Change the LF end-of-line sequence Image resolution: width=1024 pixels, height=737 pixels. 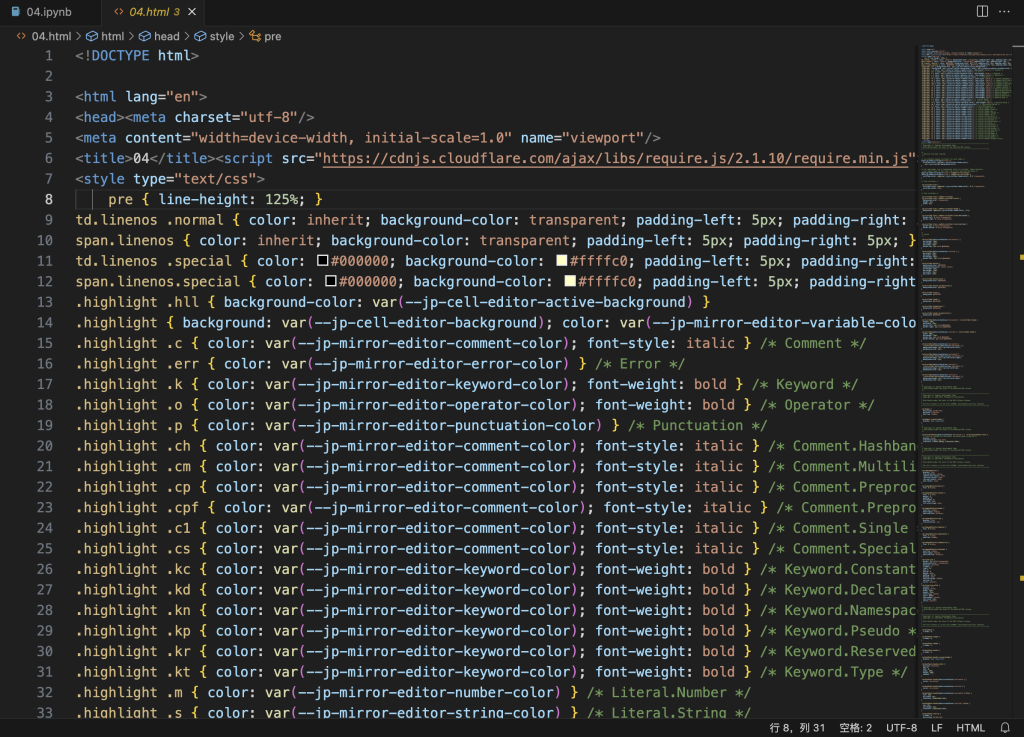point(936,727)
